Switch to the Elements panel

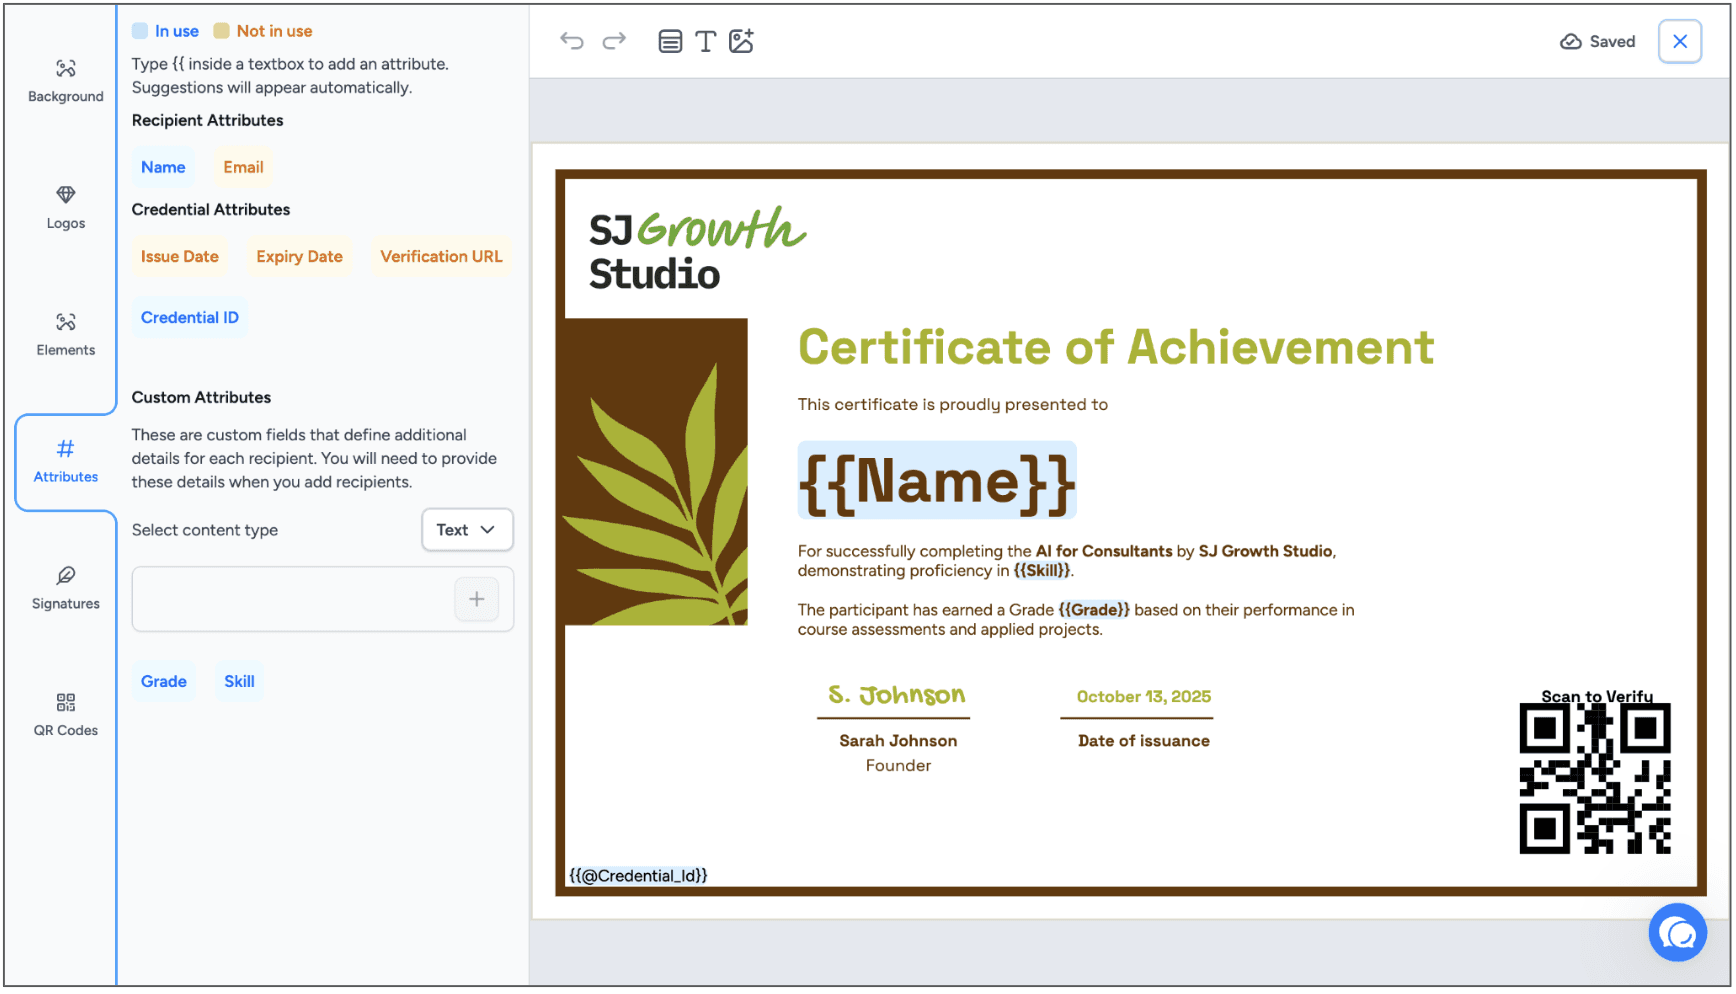click(66, 334)
